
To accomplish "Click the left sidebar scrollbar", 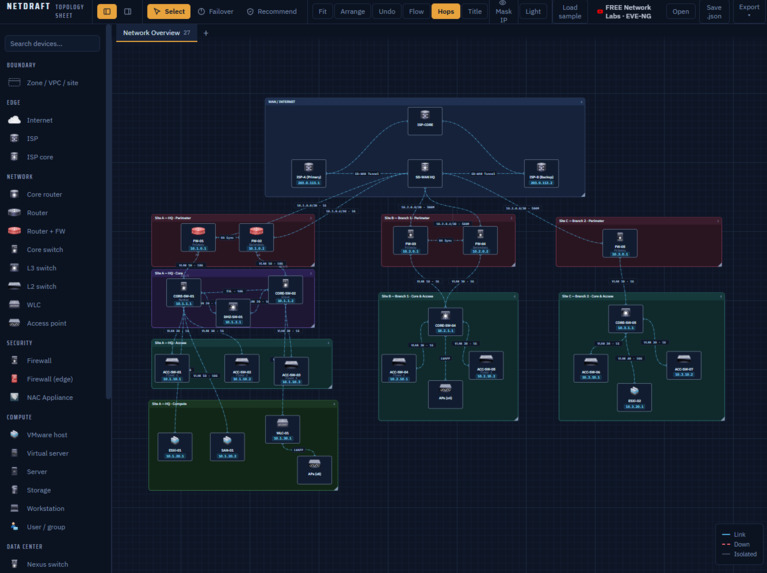I will click(x=108, y=210).
